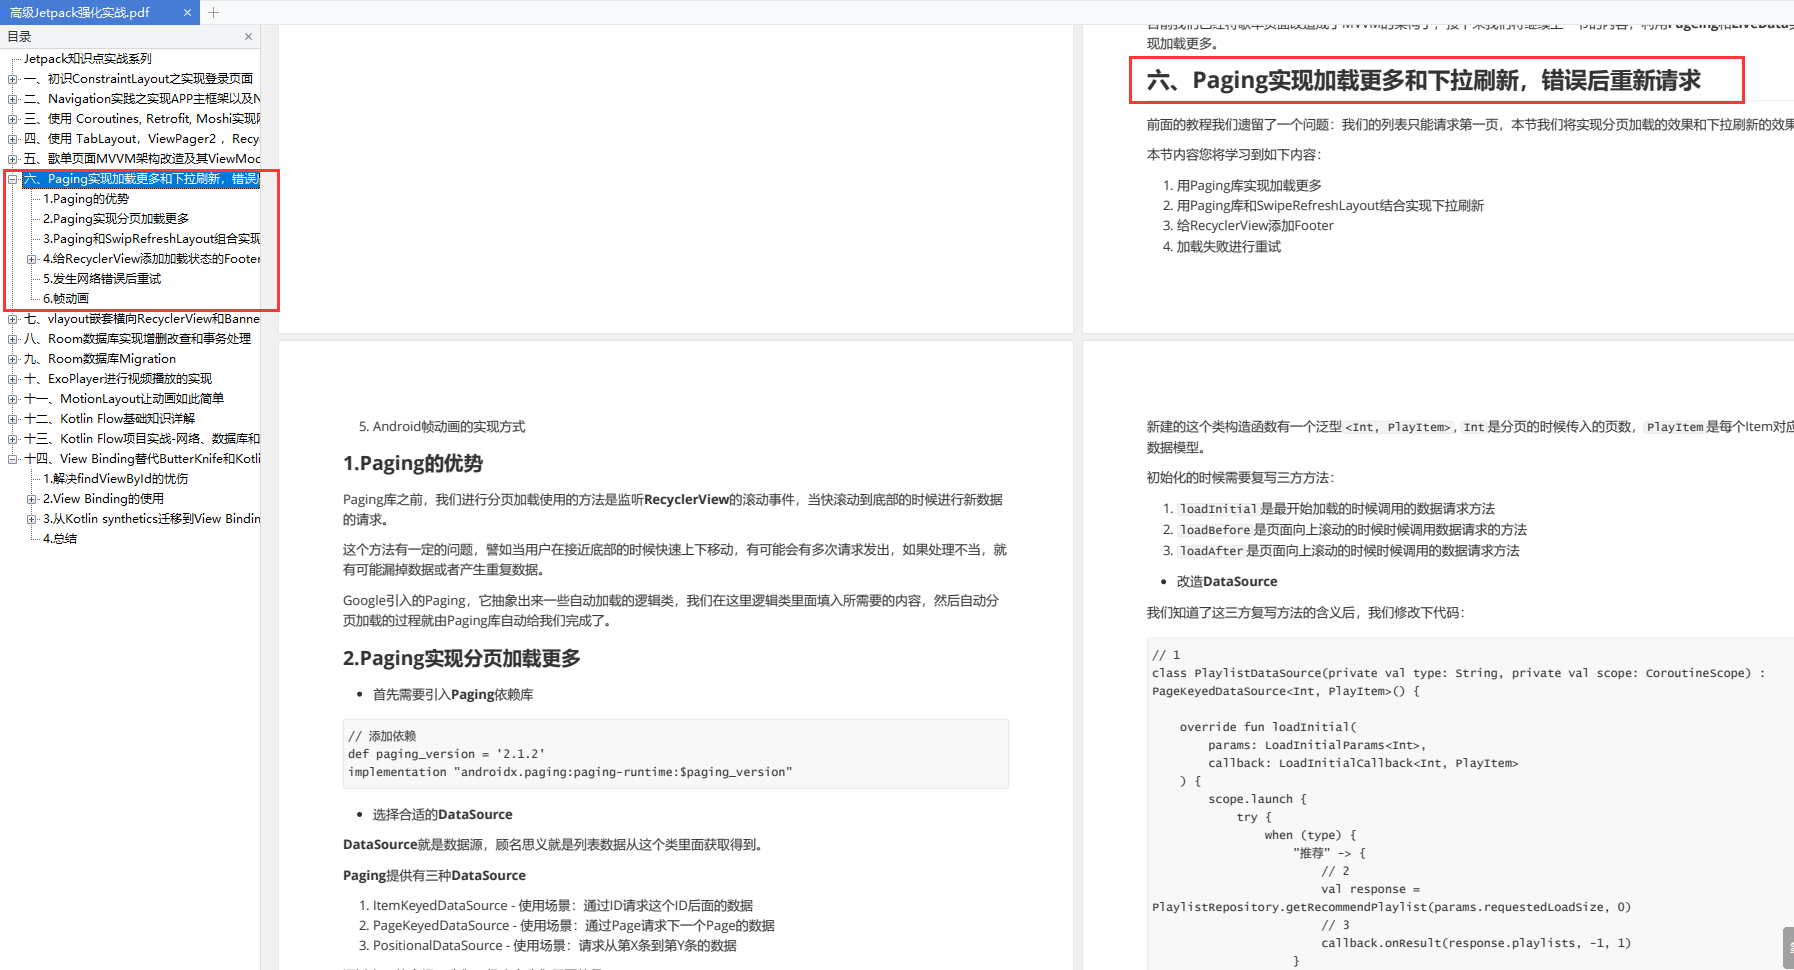Collapse chapter 十四、View Binding替代ButterKnife
Image resolution: width=1794 pixels, height=970 pixels.
click(x=14, y=458)
